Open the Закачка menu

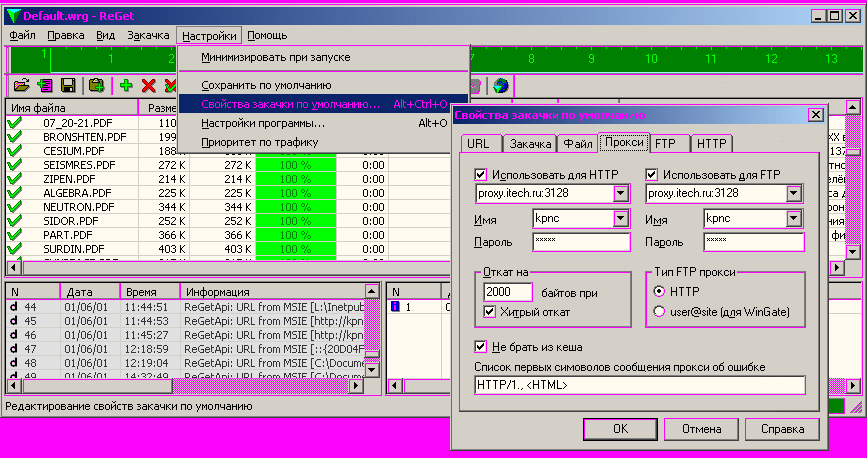click(148, 35)
